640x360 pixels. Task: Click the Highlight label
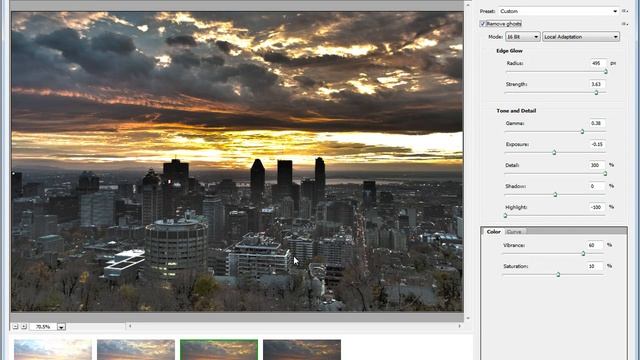(x=516, y=207)
